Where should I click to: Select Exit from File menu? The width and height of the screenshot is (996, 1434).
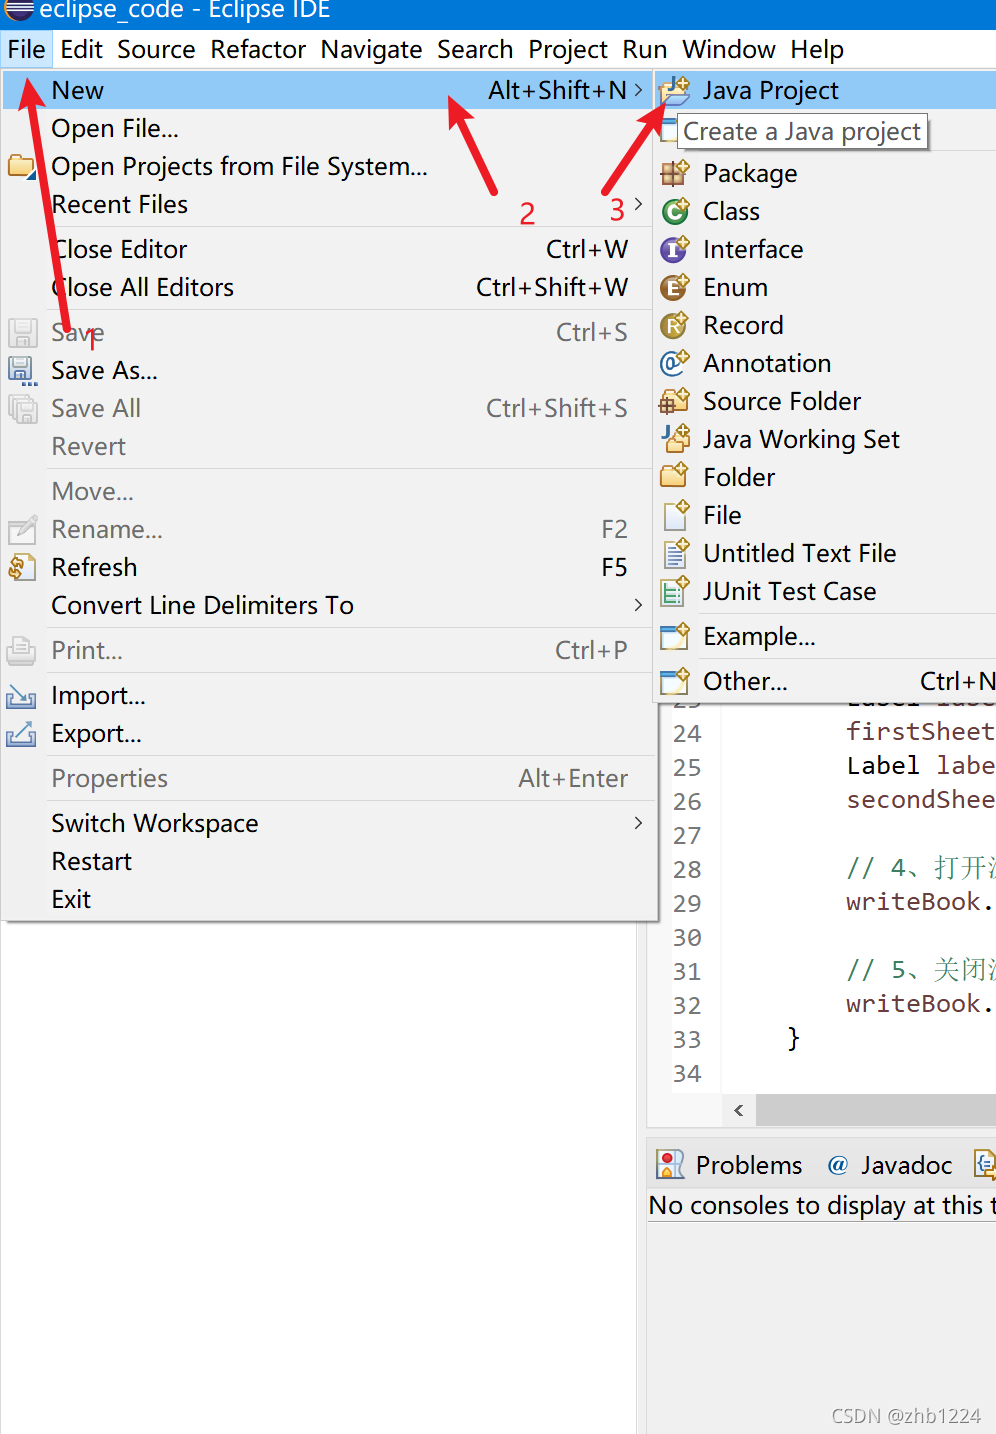pyautogui.click(x=328, y=899)
